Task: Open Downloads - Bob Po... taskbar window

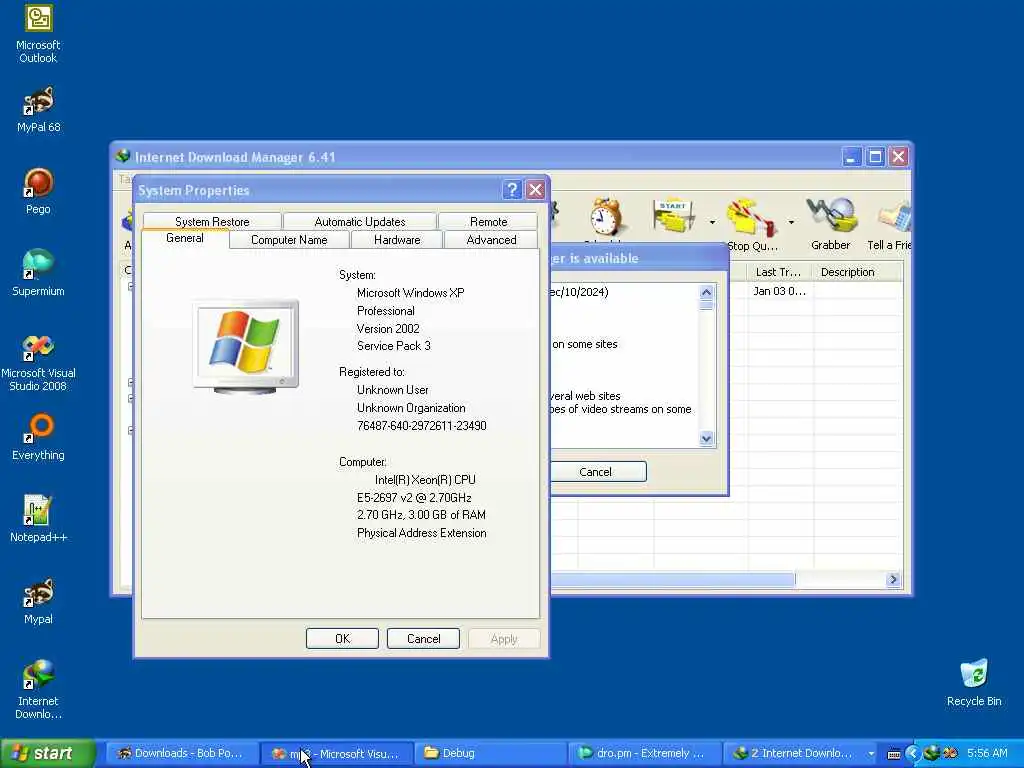Action: pos(181,753)
